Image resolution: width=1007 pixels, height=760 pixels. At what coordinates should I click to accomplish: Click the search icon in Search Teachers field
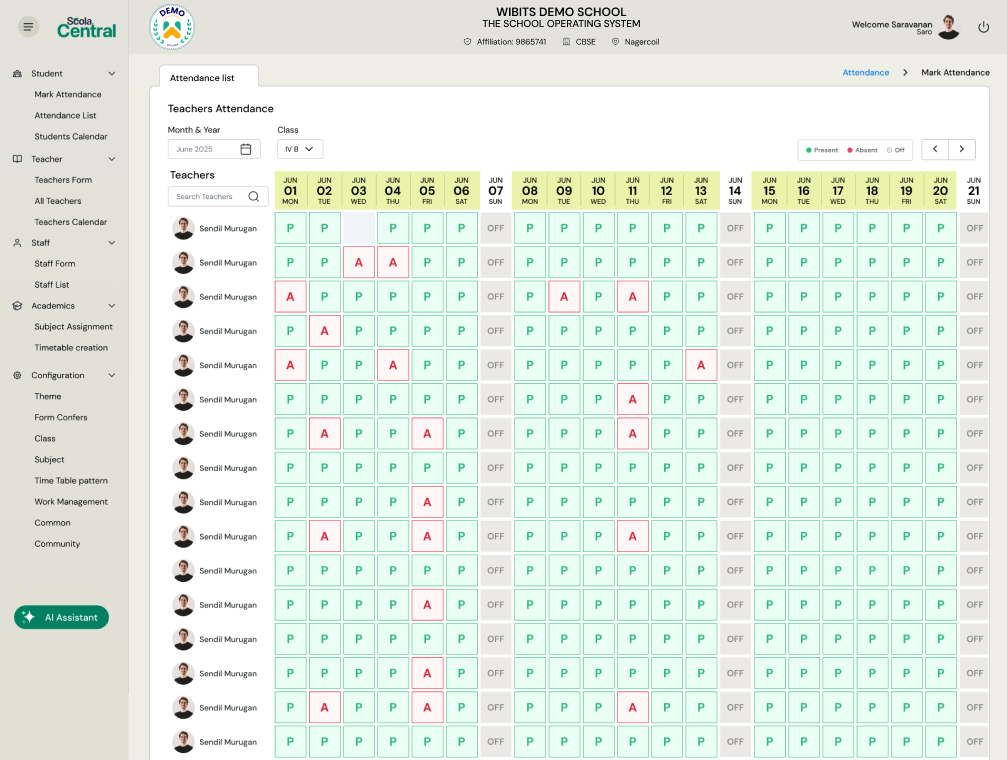point(252,196)
